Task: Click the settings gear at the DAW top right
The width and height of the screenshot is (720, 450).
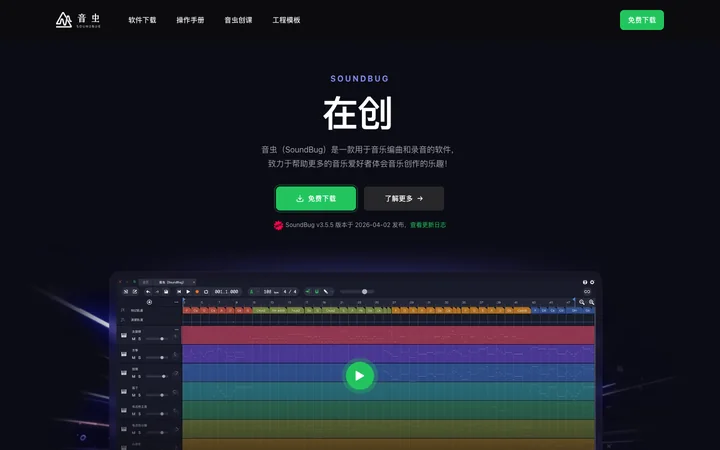Action: click(x=592, y=282)
